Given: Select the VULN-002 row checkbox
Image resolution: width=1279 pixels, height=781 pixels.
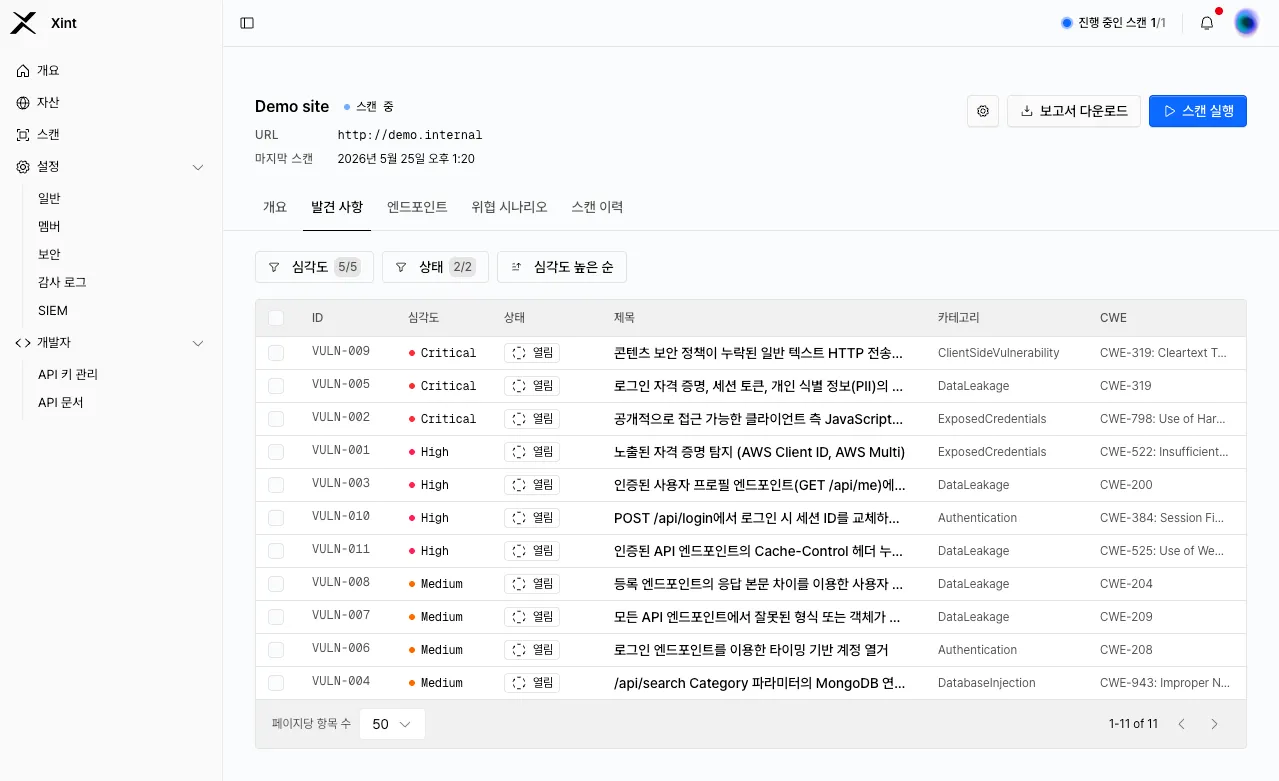Looking at the screenshot, I should 276,419.
